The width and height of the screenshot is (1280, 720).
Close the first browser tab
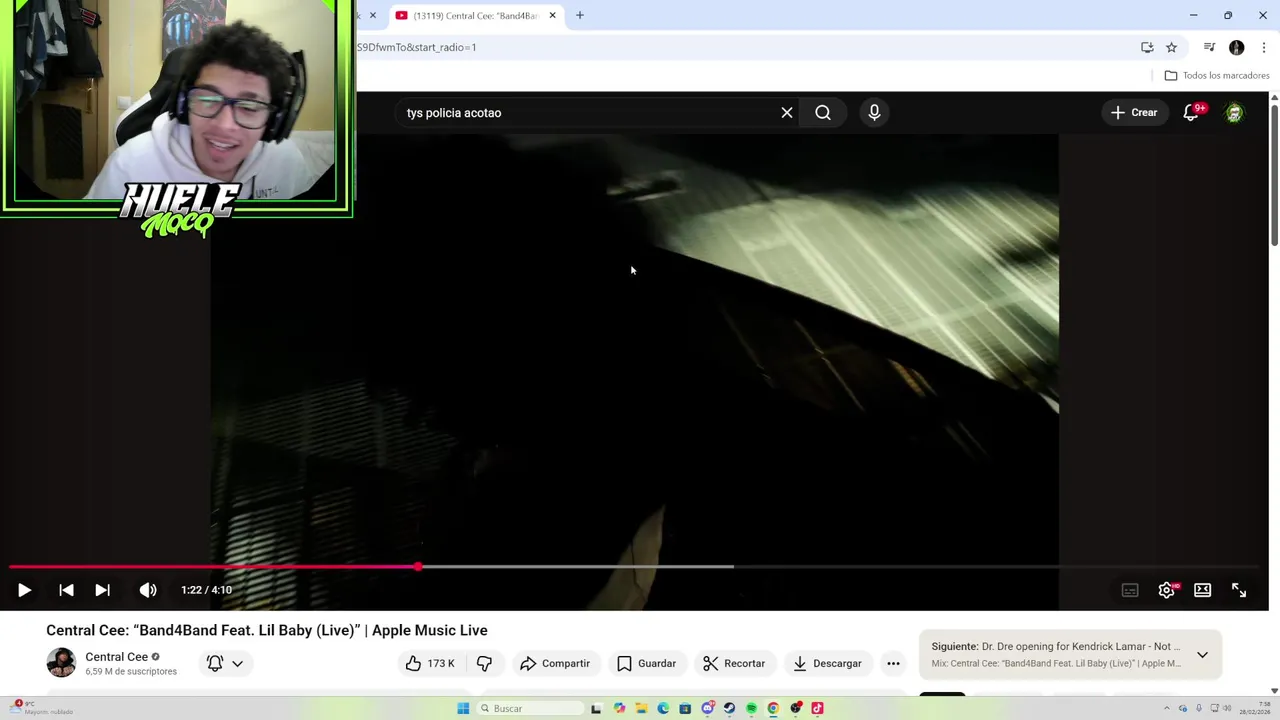(372, 15)
